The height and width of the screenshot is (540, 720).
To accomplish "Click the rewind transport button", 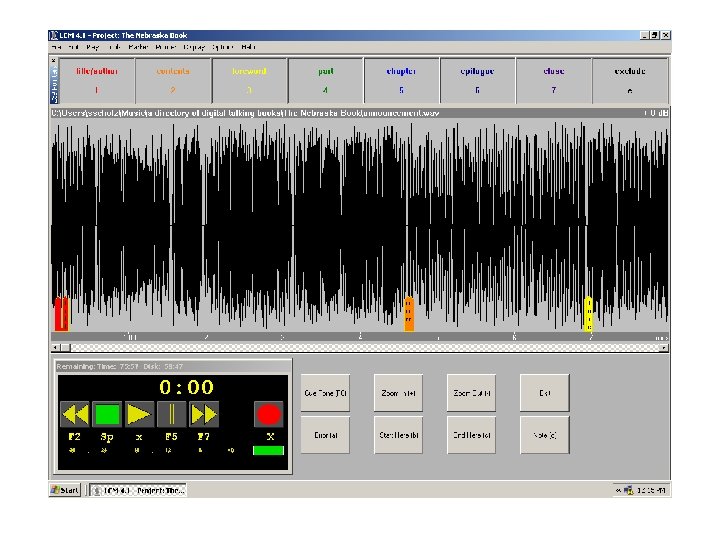I will [75, 414].
